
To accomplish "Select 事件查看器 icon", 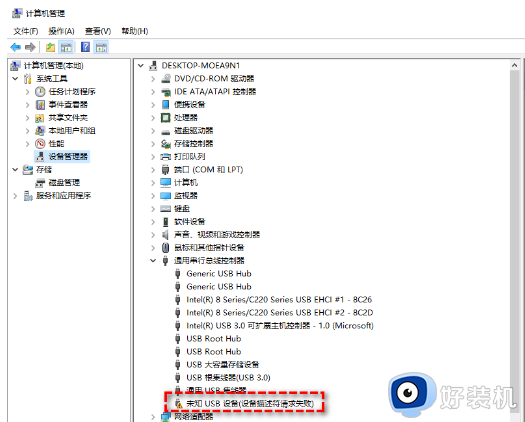I will pos(40,105).
